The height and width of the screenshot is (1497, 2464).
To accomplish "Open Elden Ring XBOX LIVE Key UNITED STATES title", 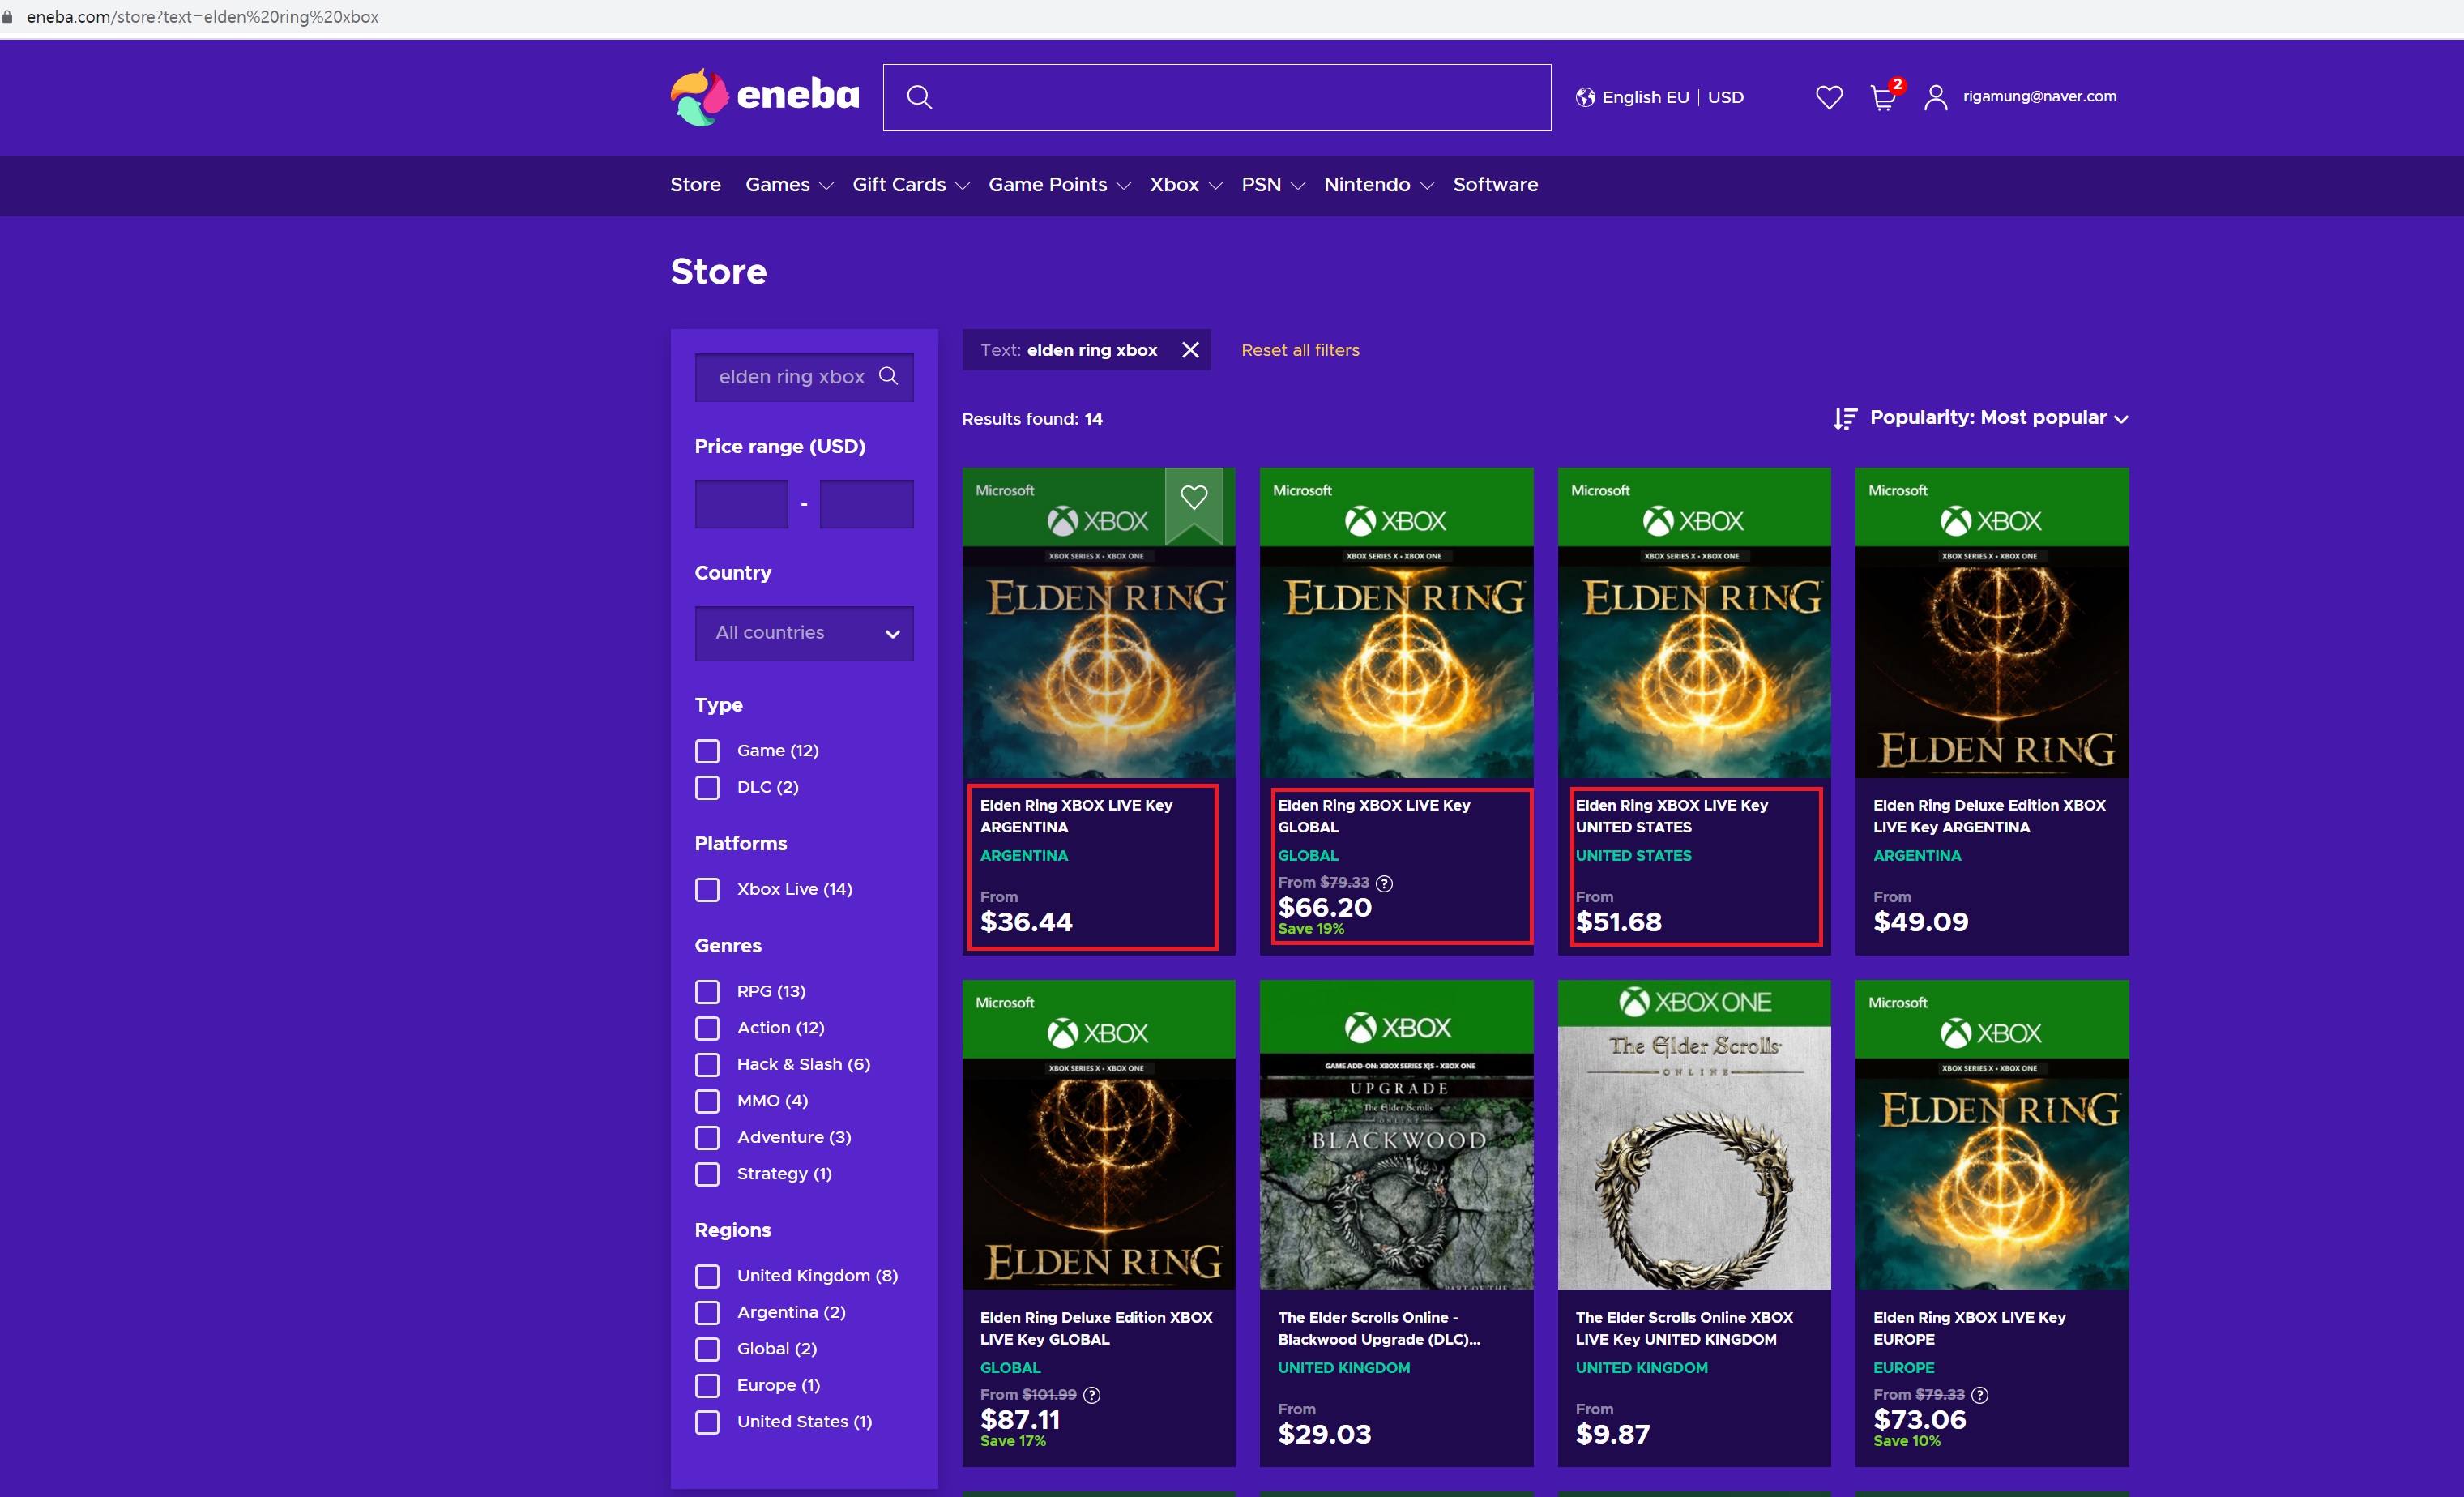I will (x=1671, y=816).
